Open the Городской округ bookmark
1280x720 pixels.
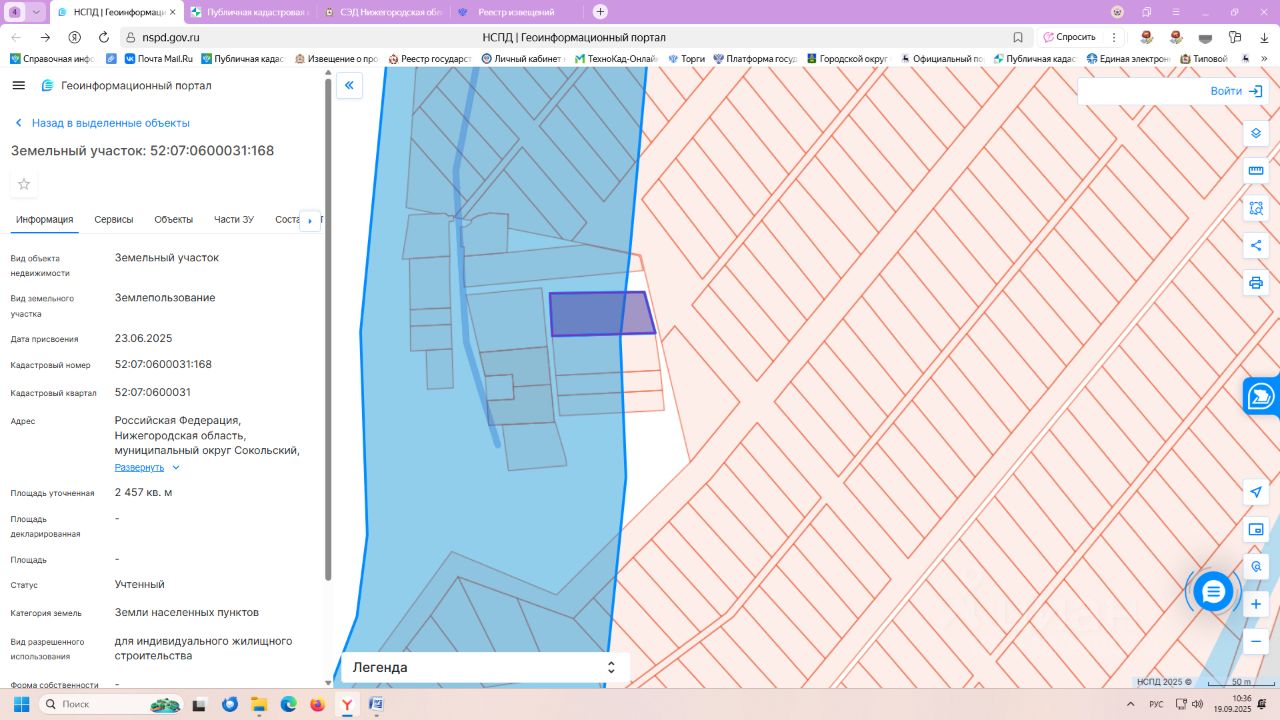847,59
